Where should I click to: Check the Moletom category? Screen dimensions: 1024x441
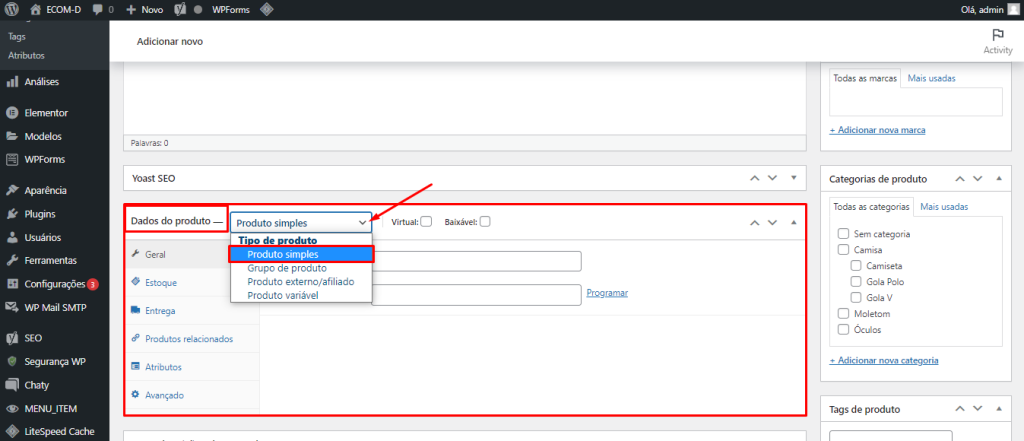[x=843, y=314]
